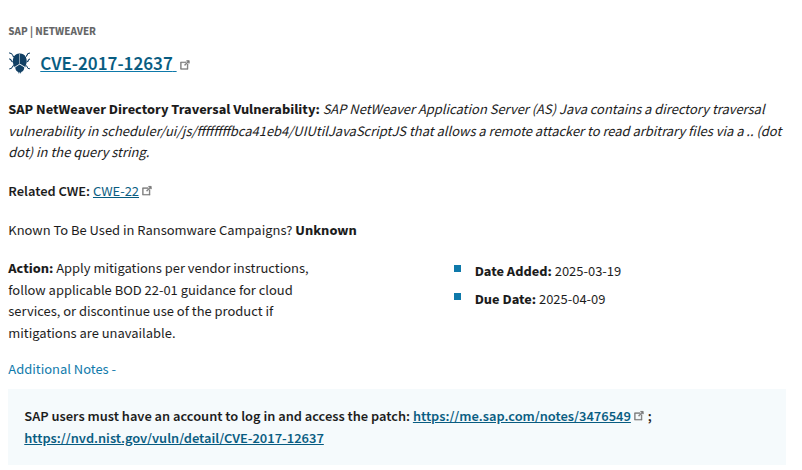802x470 pixels.
Task: Click the external-link icon after CWE-22
Action: [147, 191]
